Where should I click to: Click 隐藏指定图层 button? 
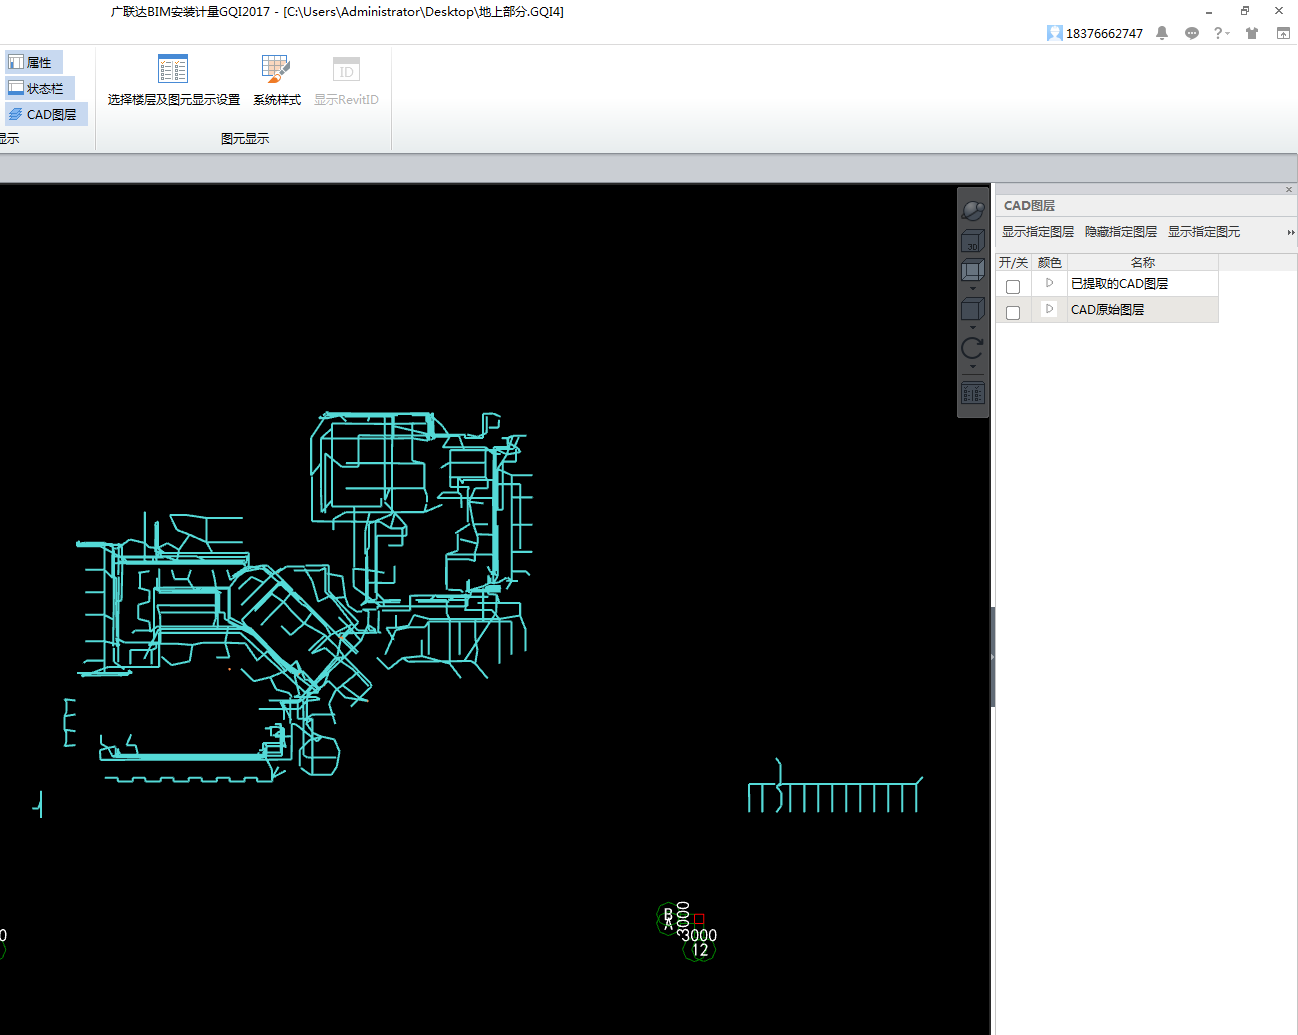pyautogui.click(x=1121, y=232)
